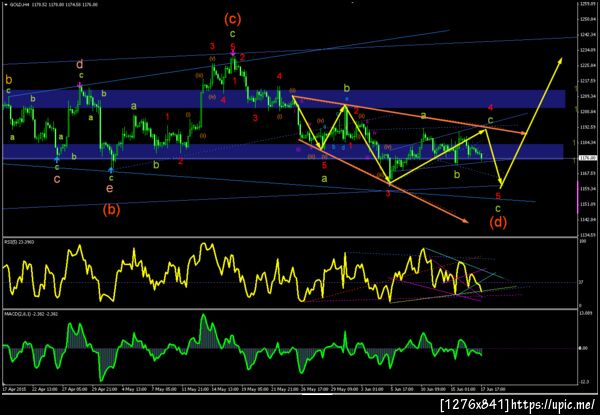Click the orange (c) wave label
Image resolution: width=600 pixels, height=415 pixels.
click(x=233, y=19)
